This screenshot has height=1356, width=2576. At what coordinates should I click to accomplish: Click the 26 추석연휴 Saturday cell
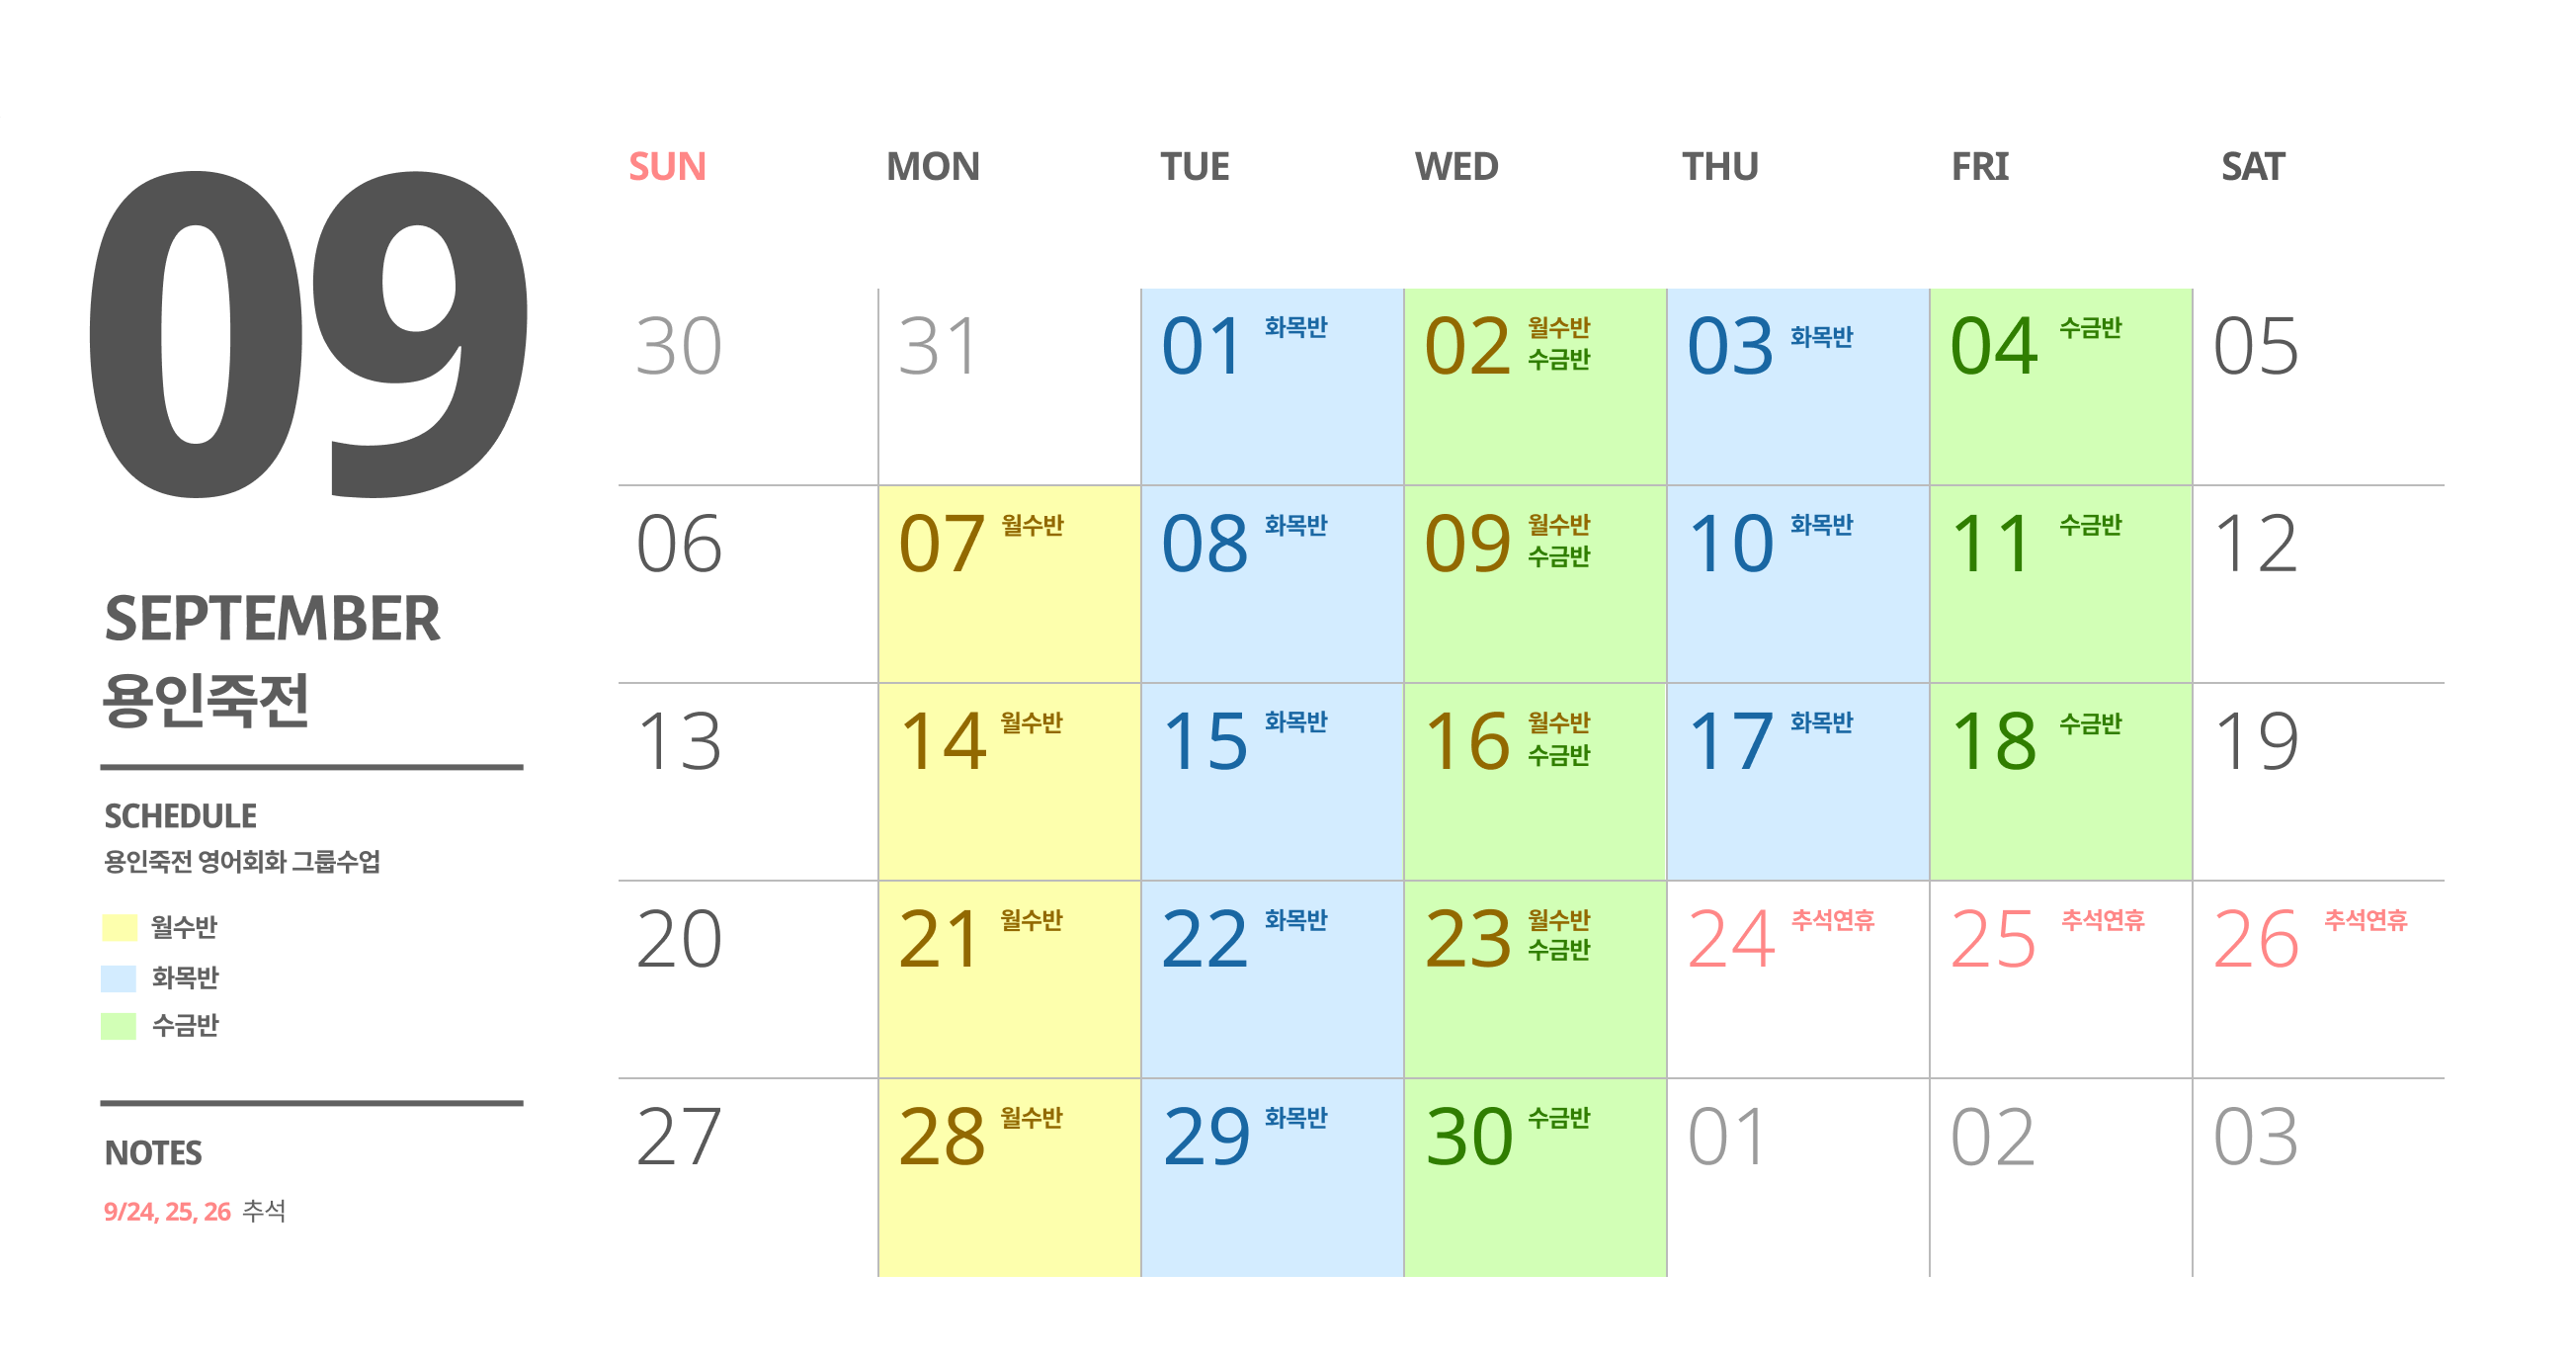[x=2318, y=979]
